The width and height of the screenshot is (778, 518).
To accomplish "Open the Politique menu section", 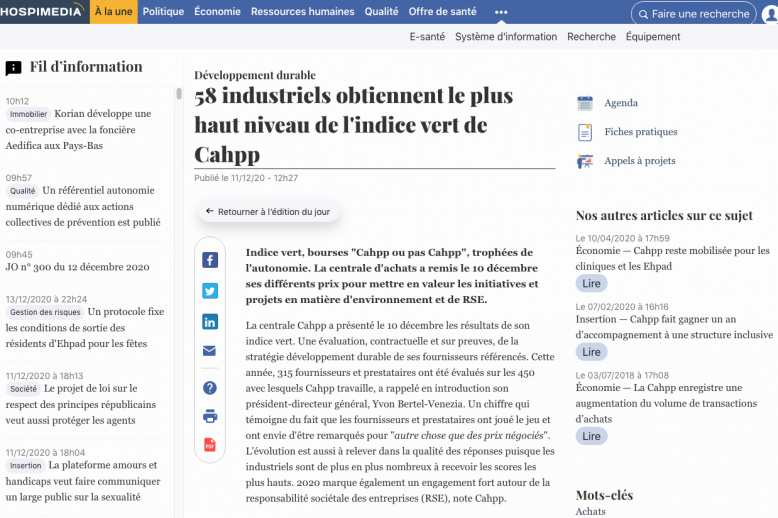I will 163,12.
